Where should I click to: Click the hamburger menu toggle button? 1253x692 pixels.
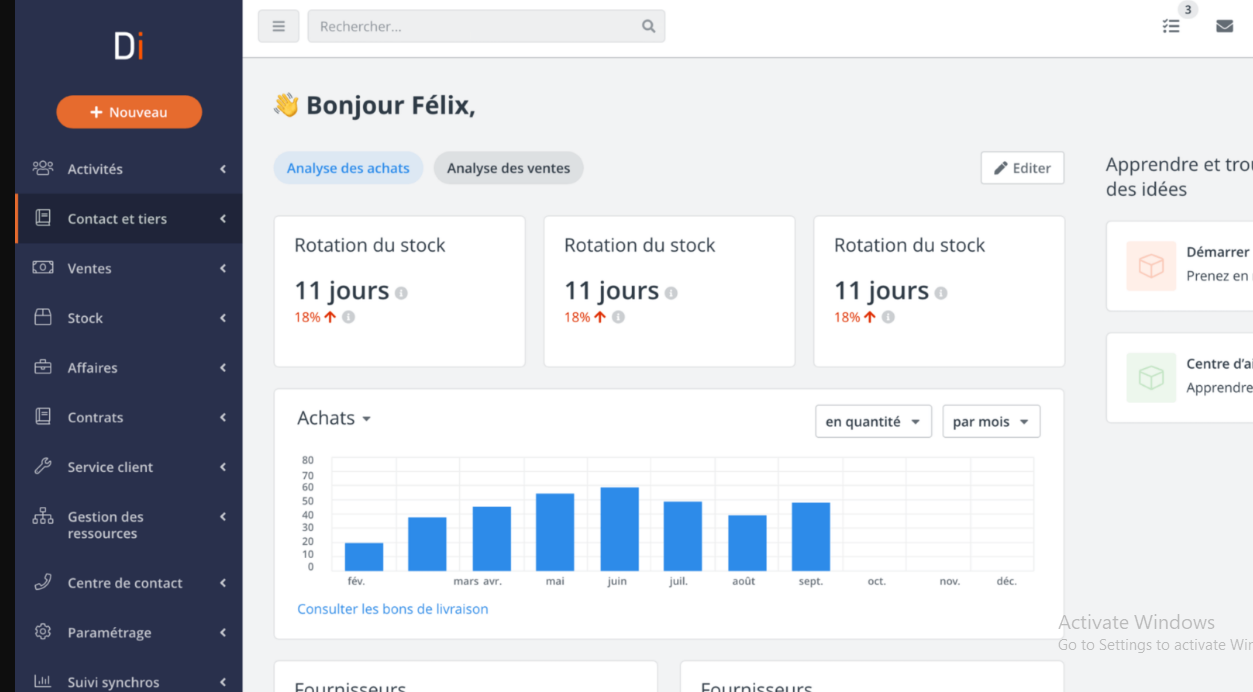click(278, 26)
